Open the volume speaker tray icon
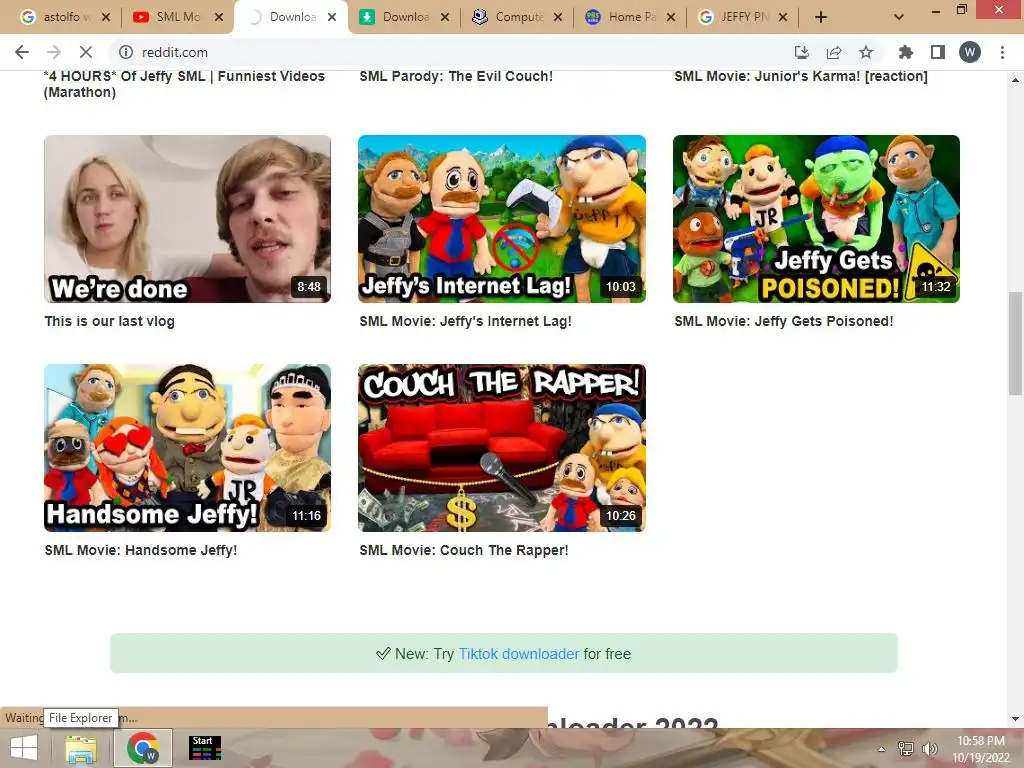This screenshot has height=768, width=1024. pos(929,748)
